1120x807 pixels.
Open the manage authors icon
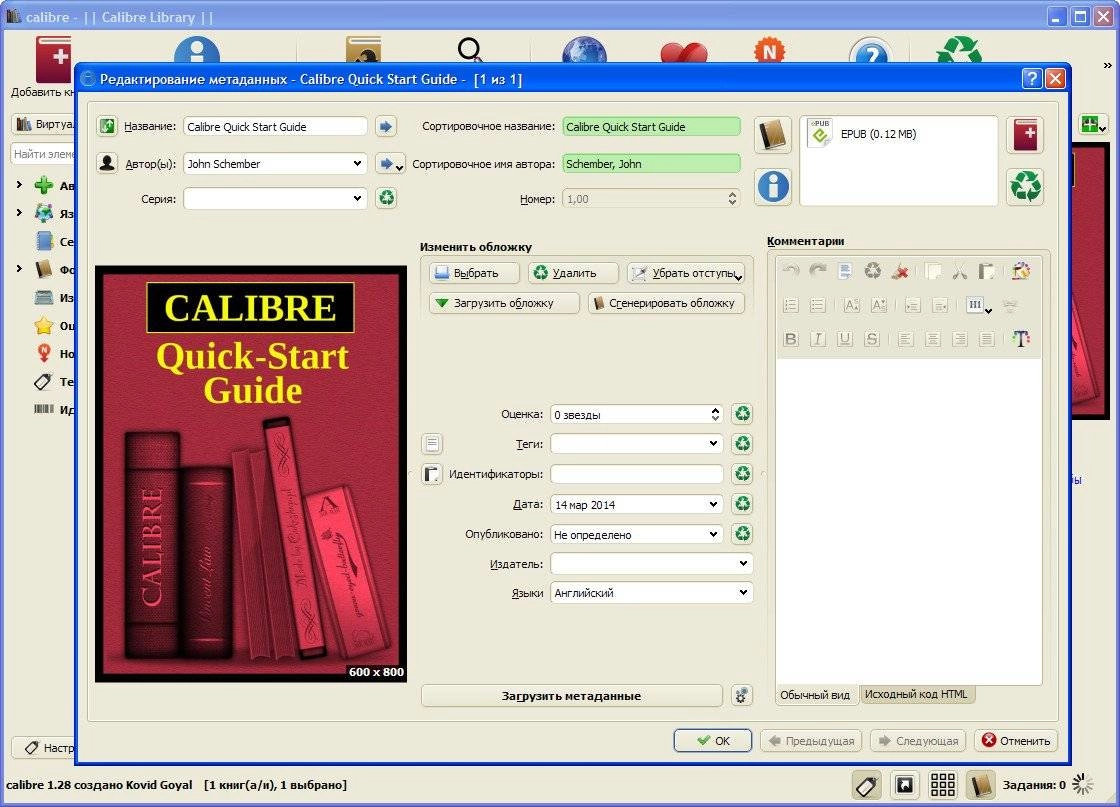coord(107,164)
